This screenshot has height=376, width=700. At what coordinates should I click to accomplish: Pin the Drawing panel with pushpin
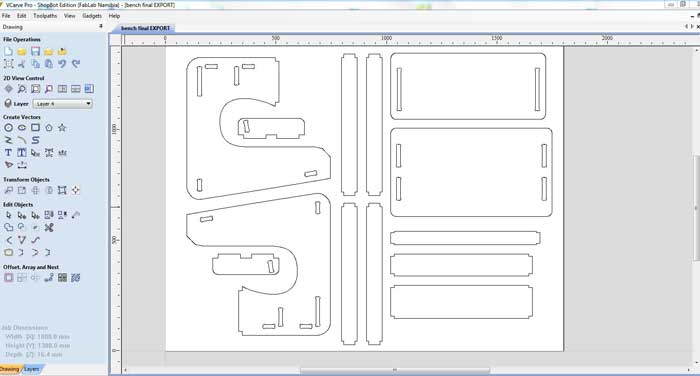101,27
